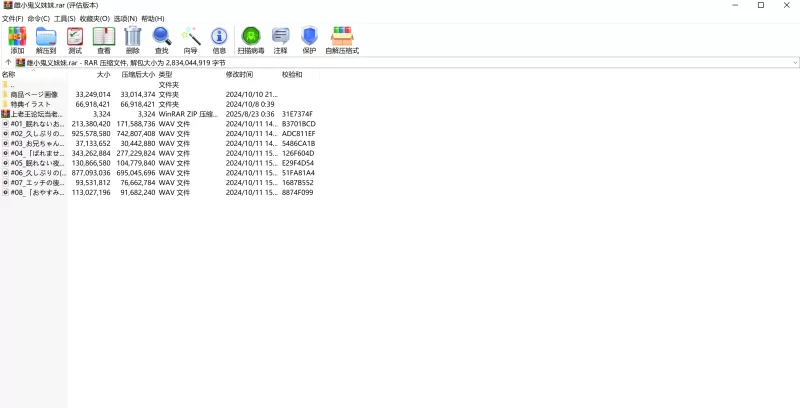Click the 扫描病毒 (Virus Scan) icon
The width and height of the screenshot is (800, 408).
[x=251, y=40]
